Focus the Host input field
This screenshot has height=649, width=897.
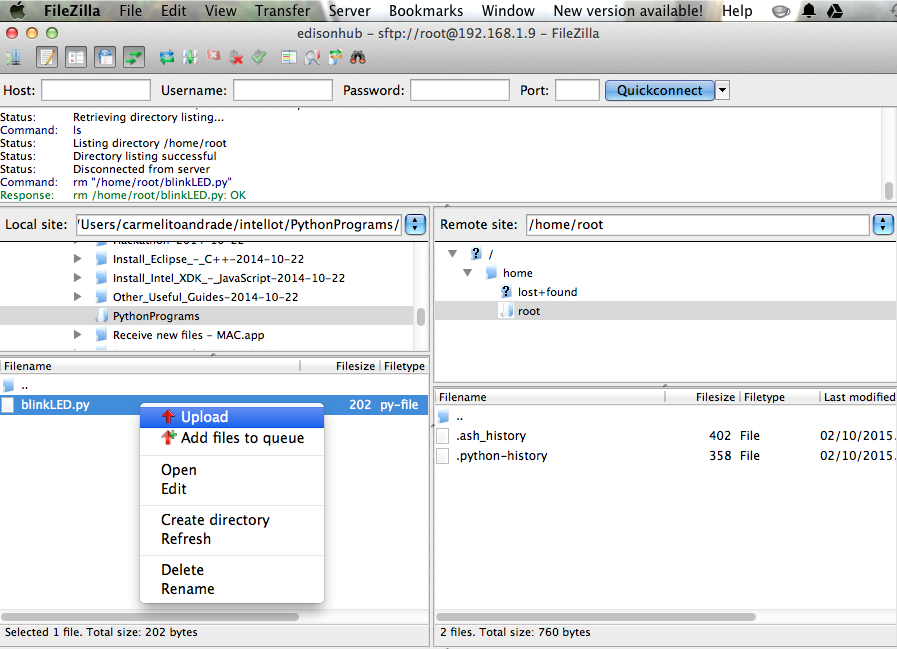click(x=96, y=90)
